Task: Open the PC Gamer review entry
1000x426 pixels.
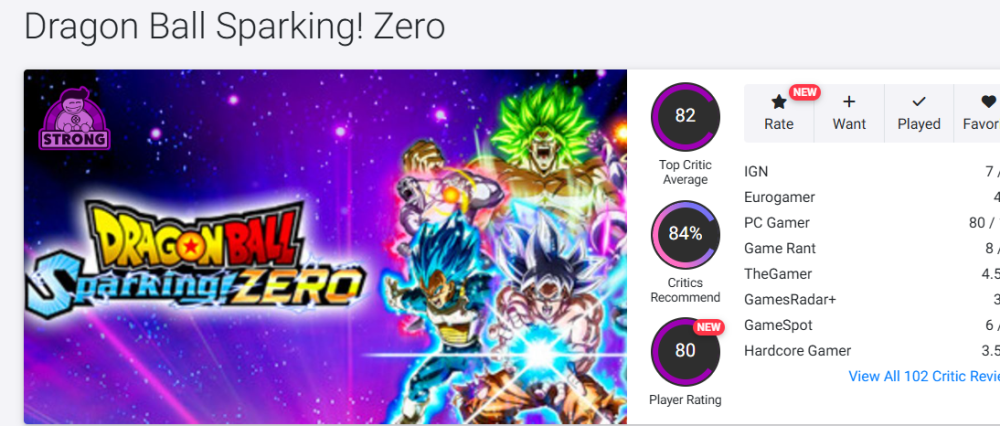Action: [x=777, y=223]
